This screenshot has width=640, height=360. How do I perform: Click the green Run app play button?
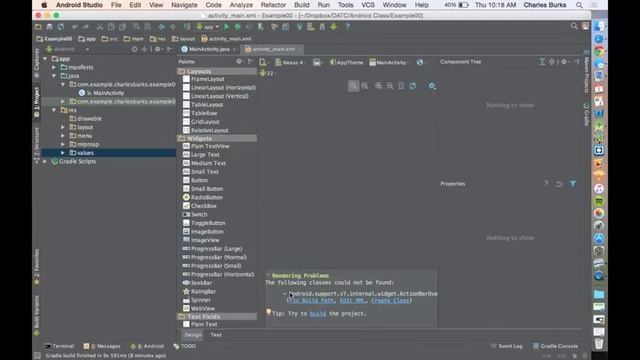click(x=227, y=27)
